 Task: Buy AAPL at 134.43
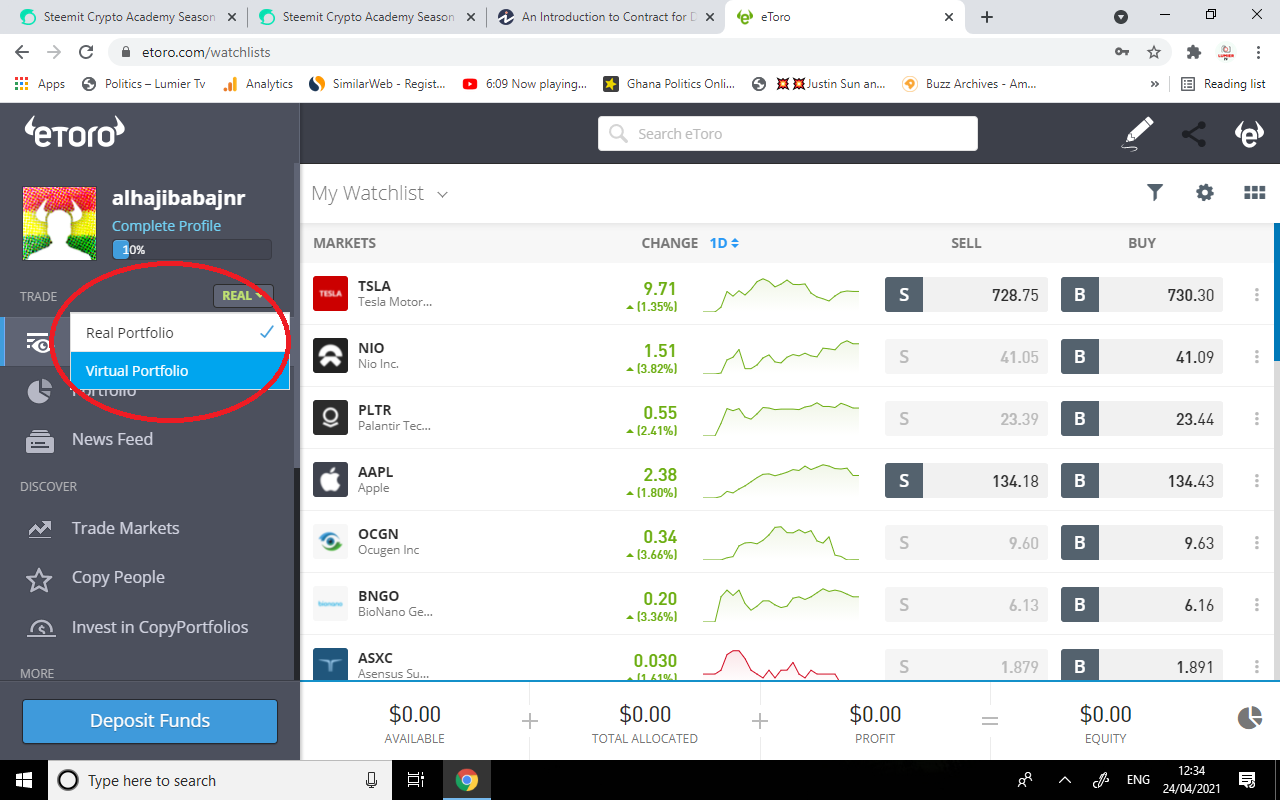coord(1142,481)
